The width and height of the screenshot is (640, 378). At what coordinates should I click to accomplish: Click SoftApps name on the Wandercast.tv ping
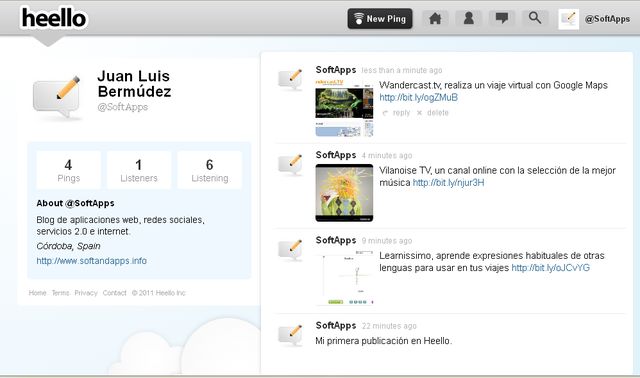(x=336, y=70)
